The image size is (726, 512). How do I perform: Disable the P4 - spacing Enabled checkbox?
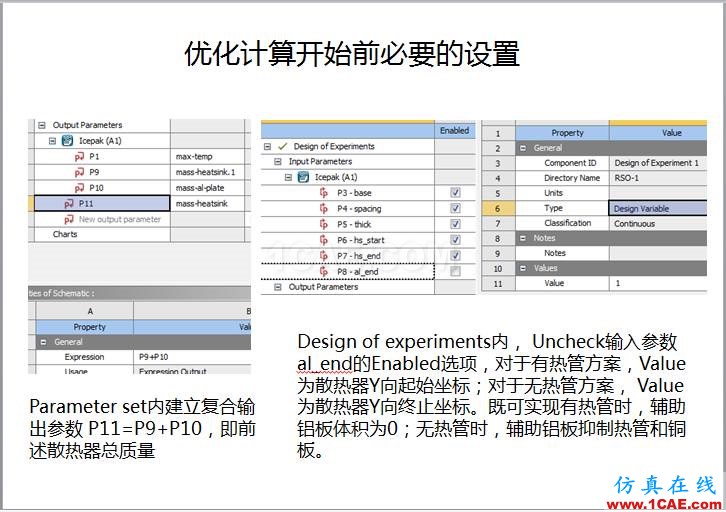[x=455, y=208]
